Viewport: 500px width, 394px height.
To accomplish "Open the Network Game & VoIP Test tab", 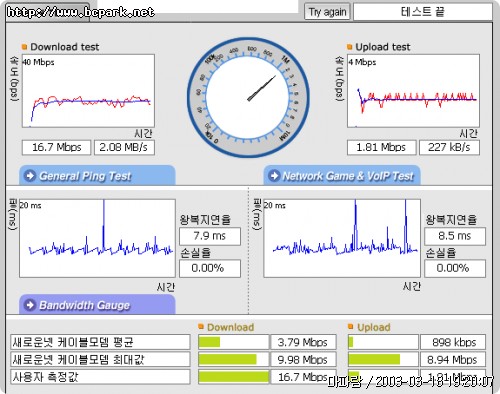I will pos(342,175).
